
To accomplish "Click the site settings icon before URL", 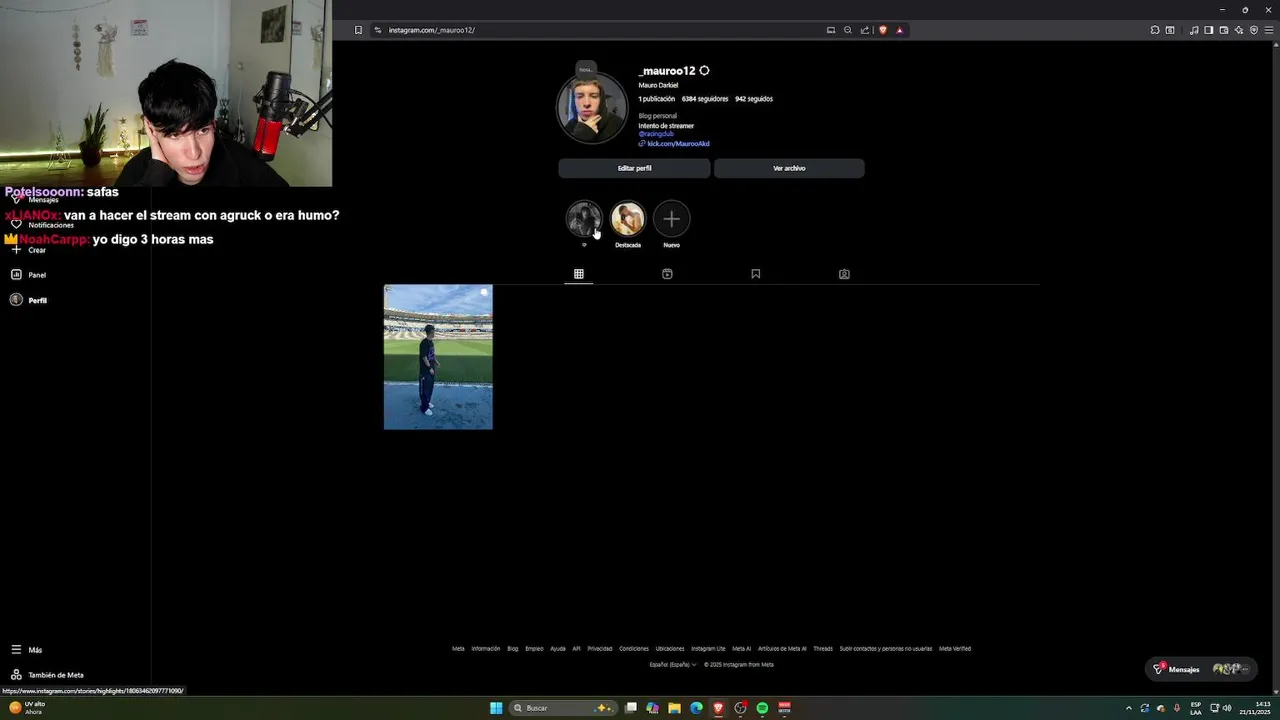I will click(x=378, y=30).
